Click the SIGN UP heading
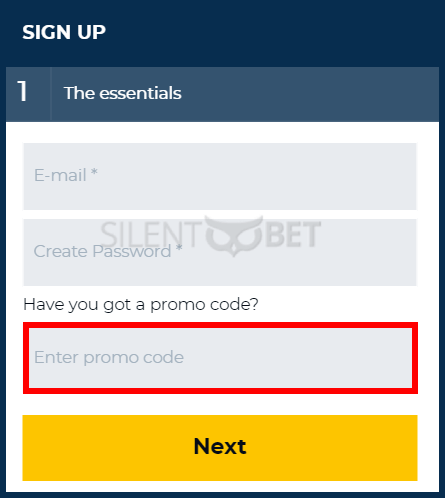This screenshot has width=445, height=498. pyautogui.click(x=64, y=32)
